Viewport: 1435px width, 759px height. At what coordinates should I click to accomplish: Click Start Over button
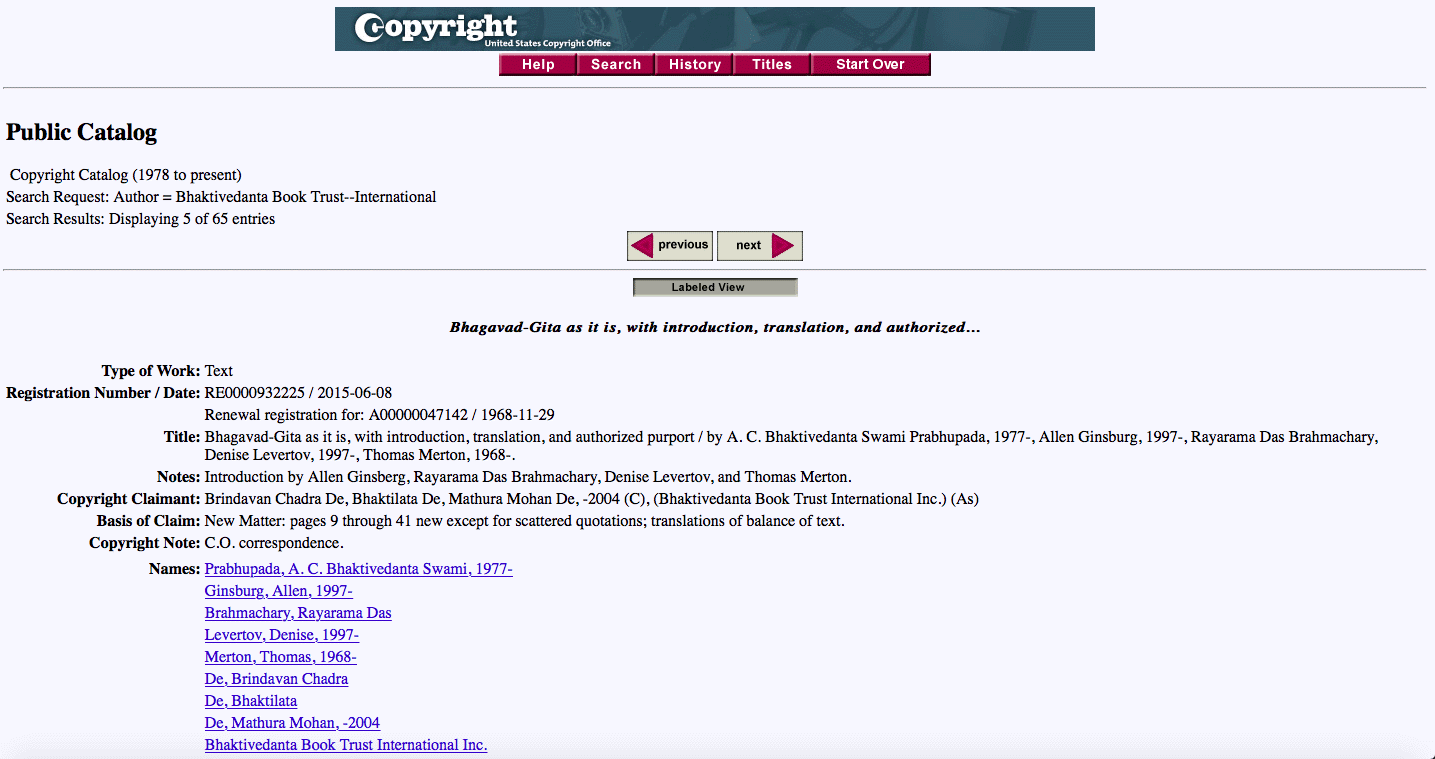pyautogui.click(x=870, y=64)
